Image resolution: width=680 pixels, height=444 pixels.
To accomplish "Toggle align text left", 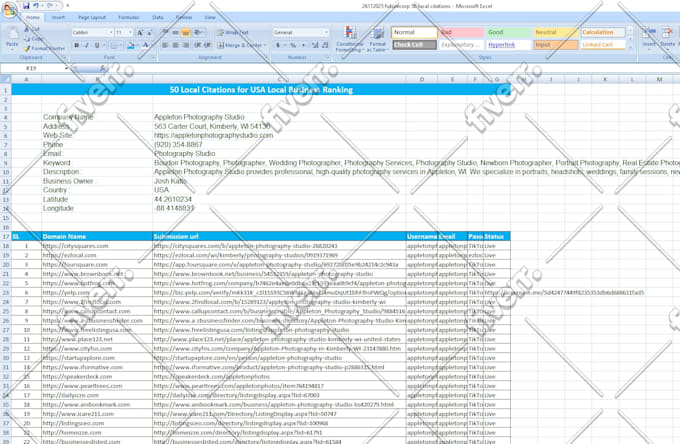I will (x=165, y=45).
